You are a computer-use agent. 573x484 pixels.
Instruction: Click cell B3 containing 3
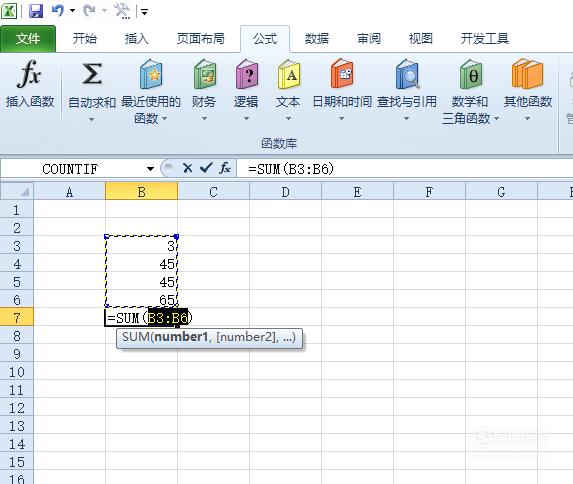coord(141,245)
